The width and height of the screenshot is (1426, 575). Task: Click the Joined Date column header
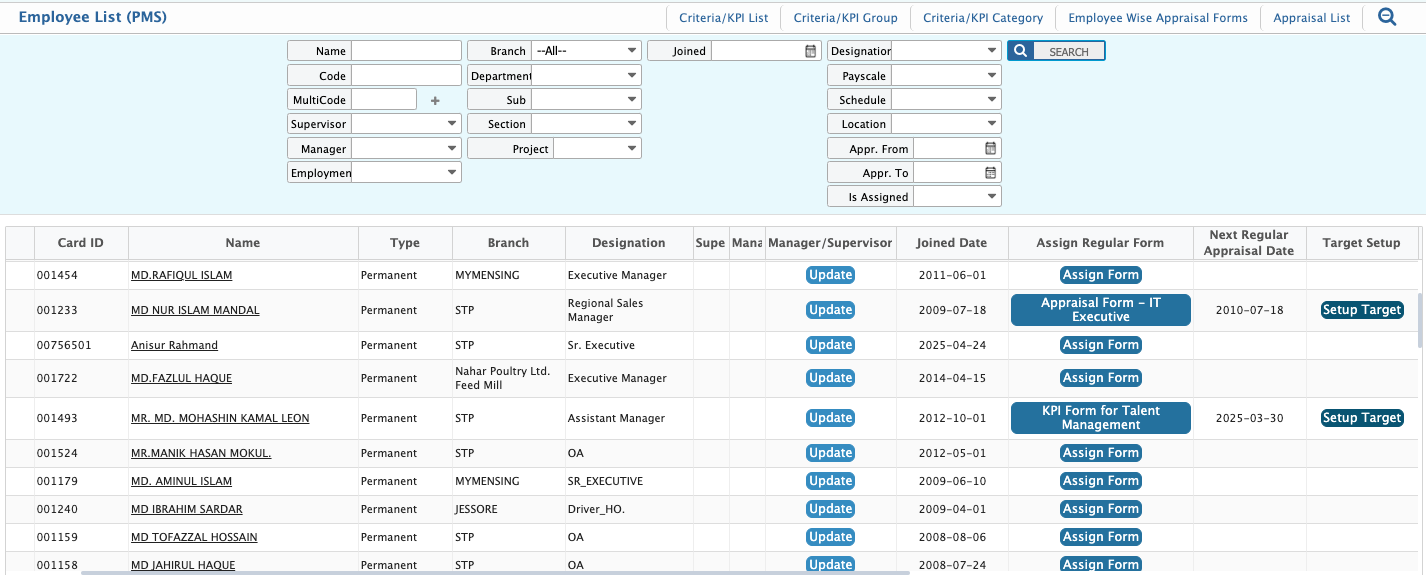click(951, 243)
